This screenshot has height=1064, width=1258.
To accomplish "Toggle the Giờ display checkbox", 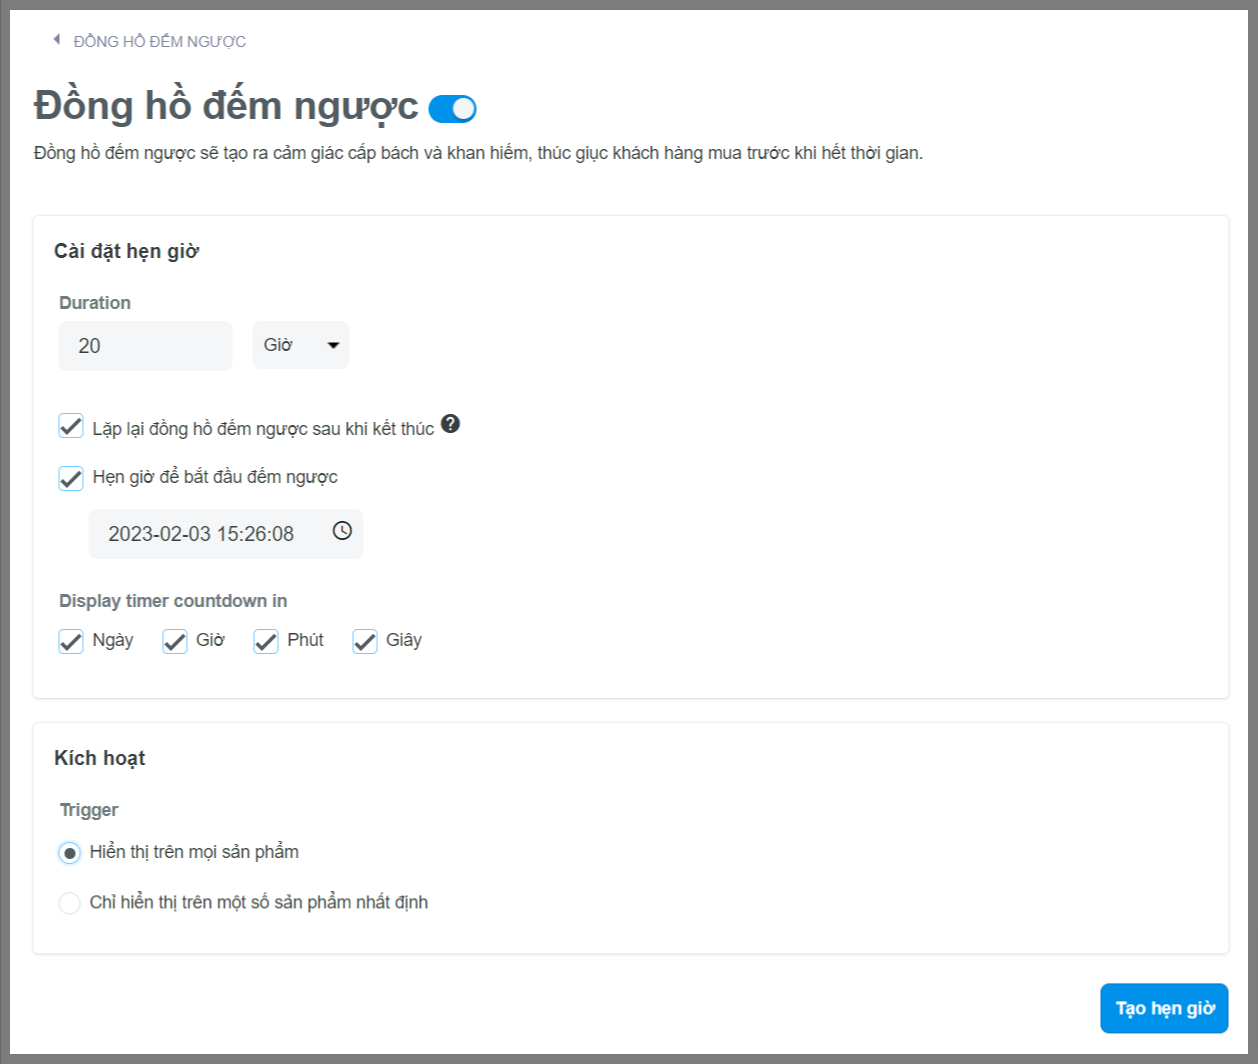I will (x=175, y=642).
